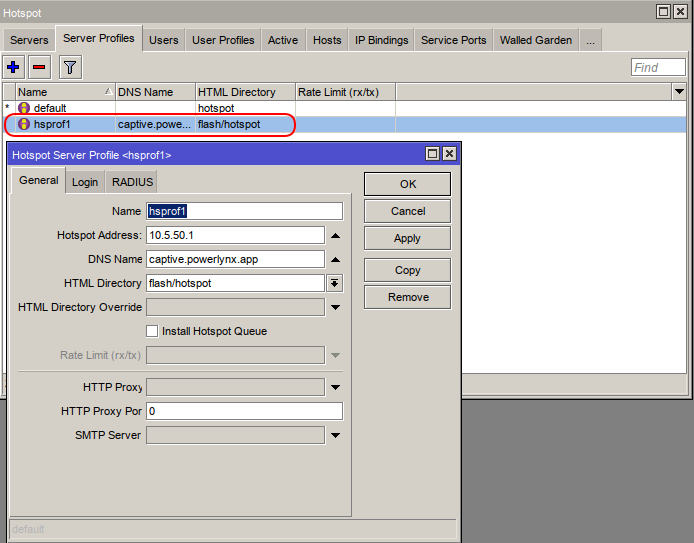
Task: Click the HTTP Proxy Port field
Action: coord(244,411)
